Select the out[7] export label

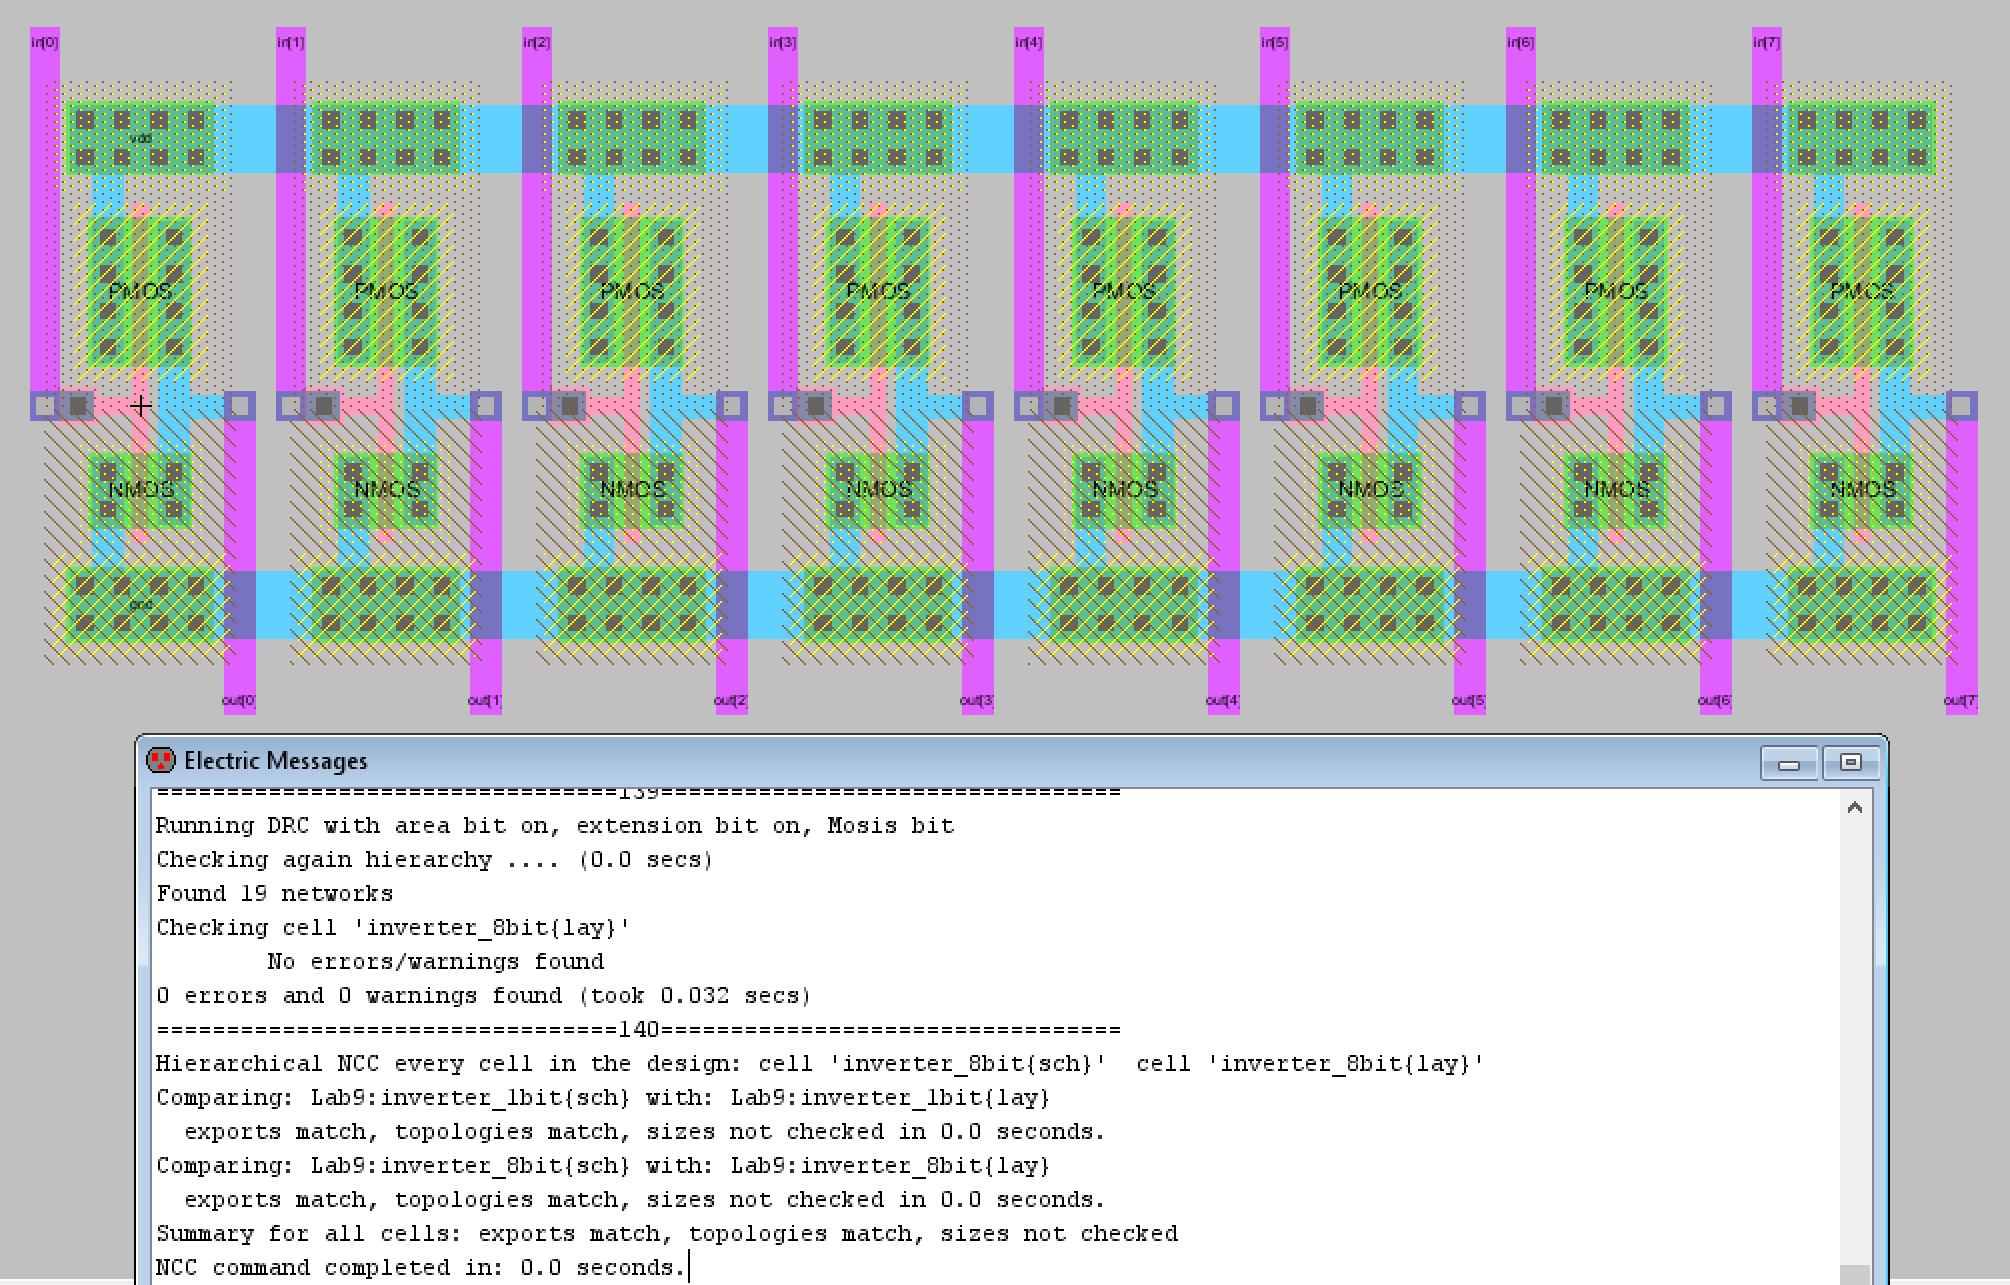(1960, 700)
